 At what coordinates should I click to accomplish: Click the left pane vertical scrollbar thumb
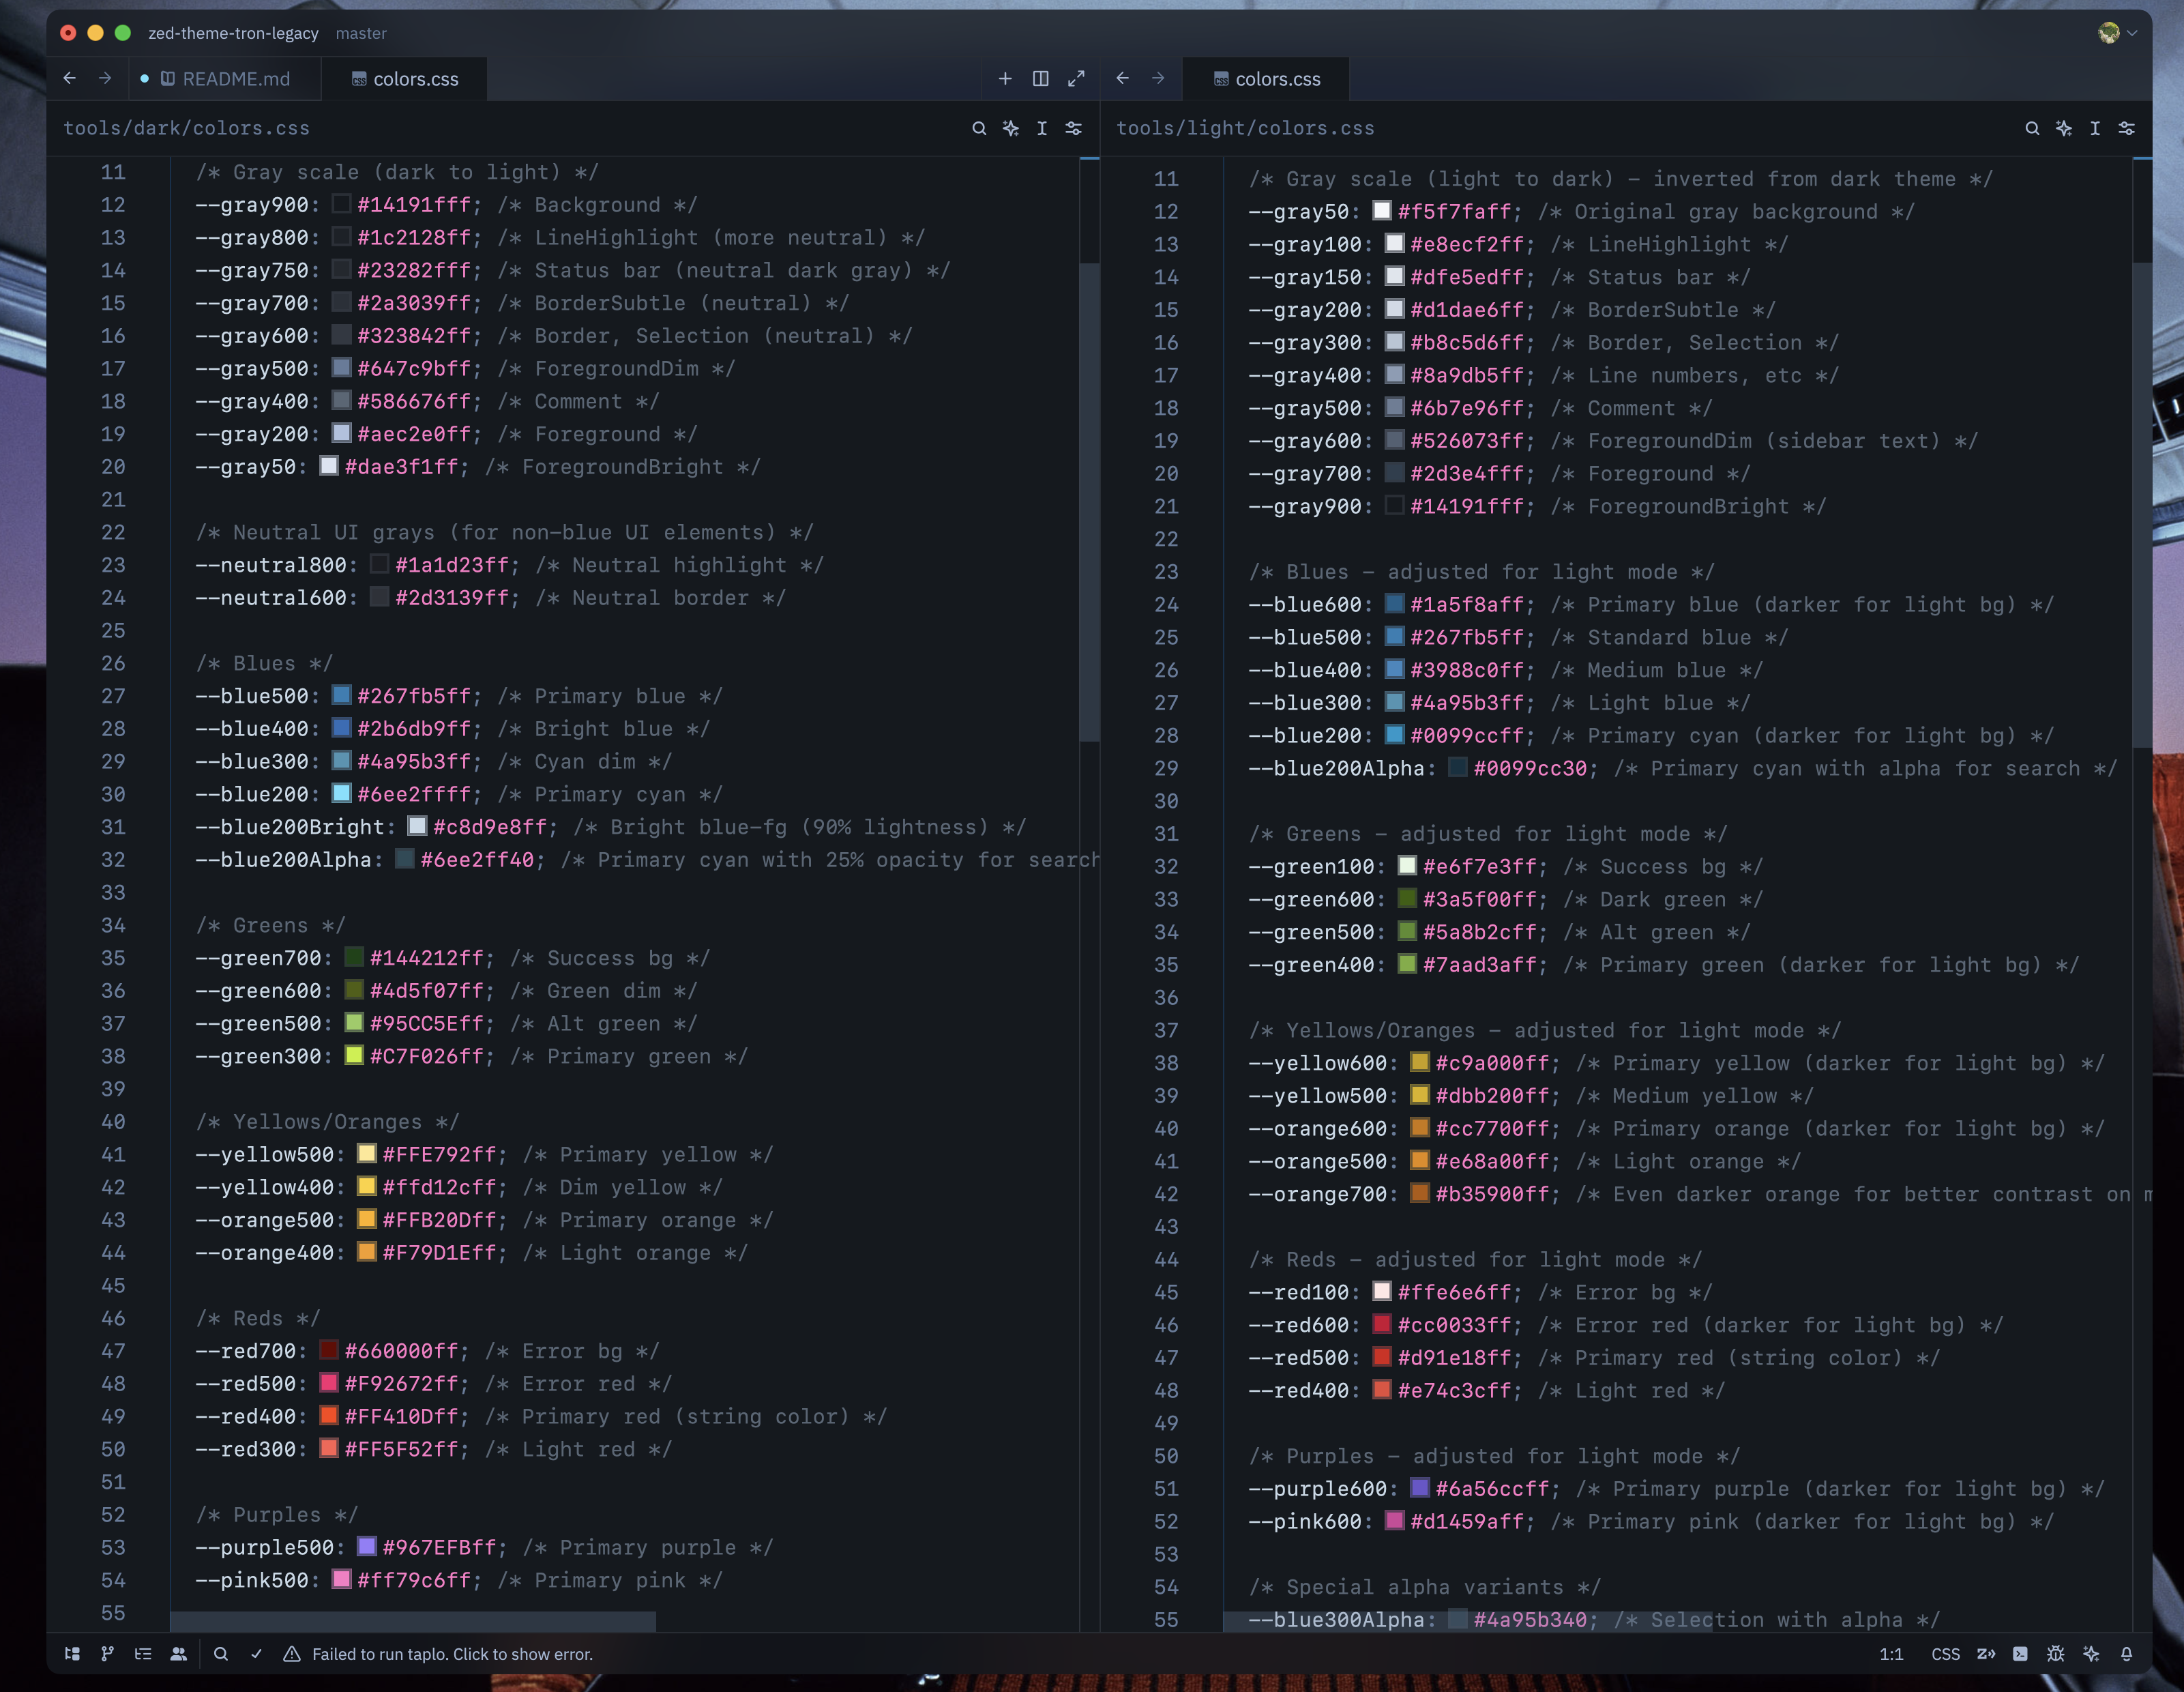(1090, 502)
